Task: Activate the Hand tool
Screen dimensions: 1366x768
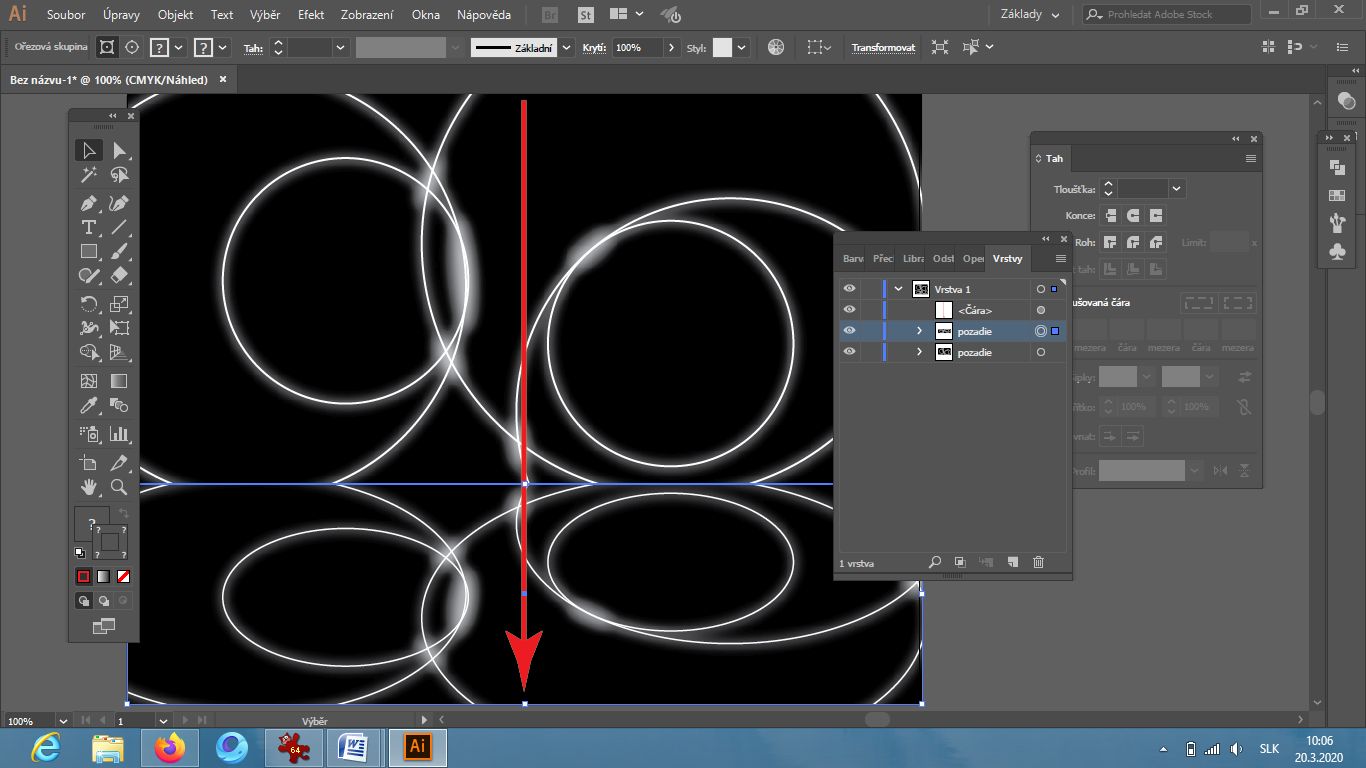Action: click(89, 489)
